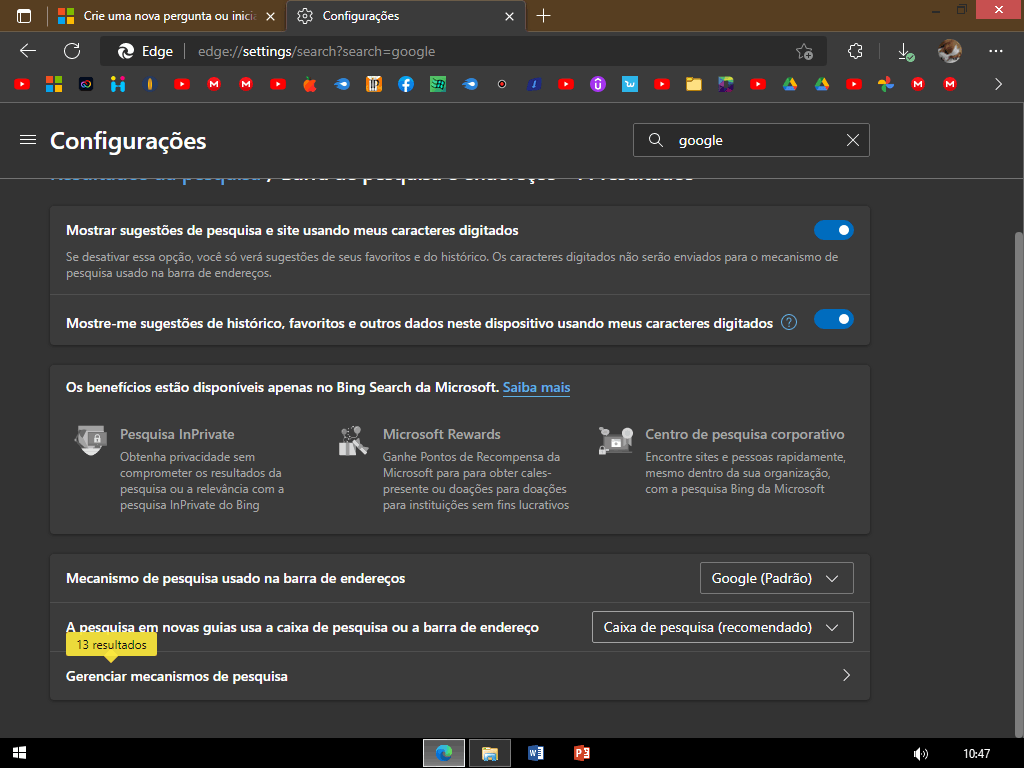Open the Microsoft bookmark icon
Viewport: 1024px width, 768px height.
(54, 84)
